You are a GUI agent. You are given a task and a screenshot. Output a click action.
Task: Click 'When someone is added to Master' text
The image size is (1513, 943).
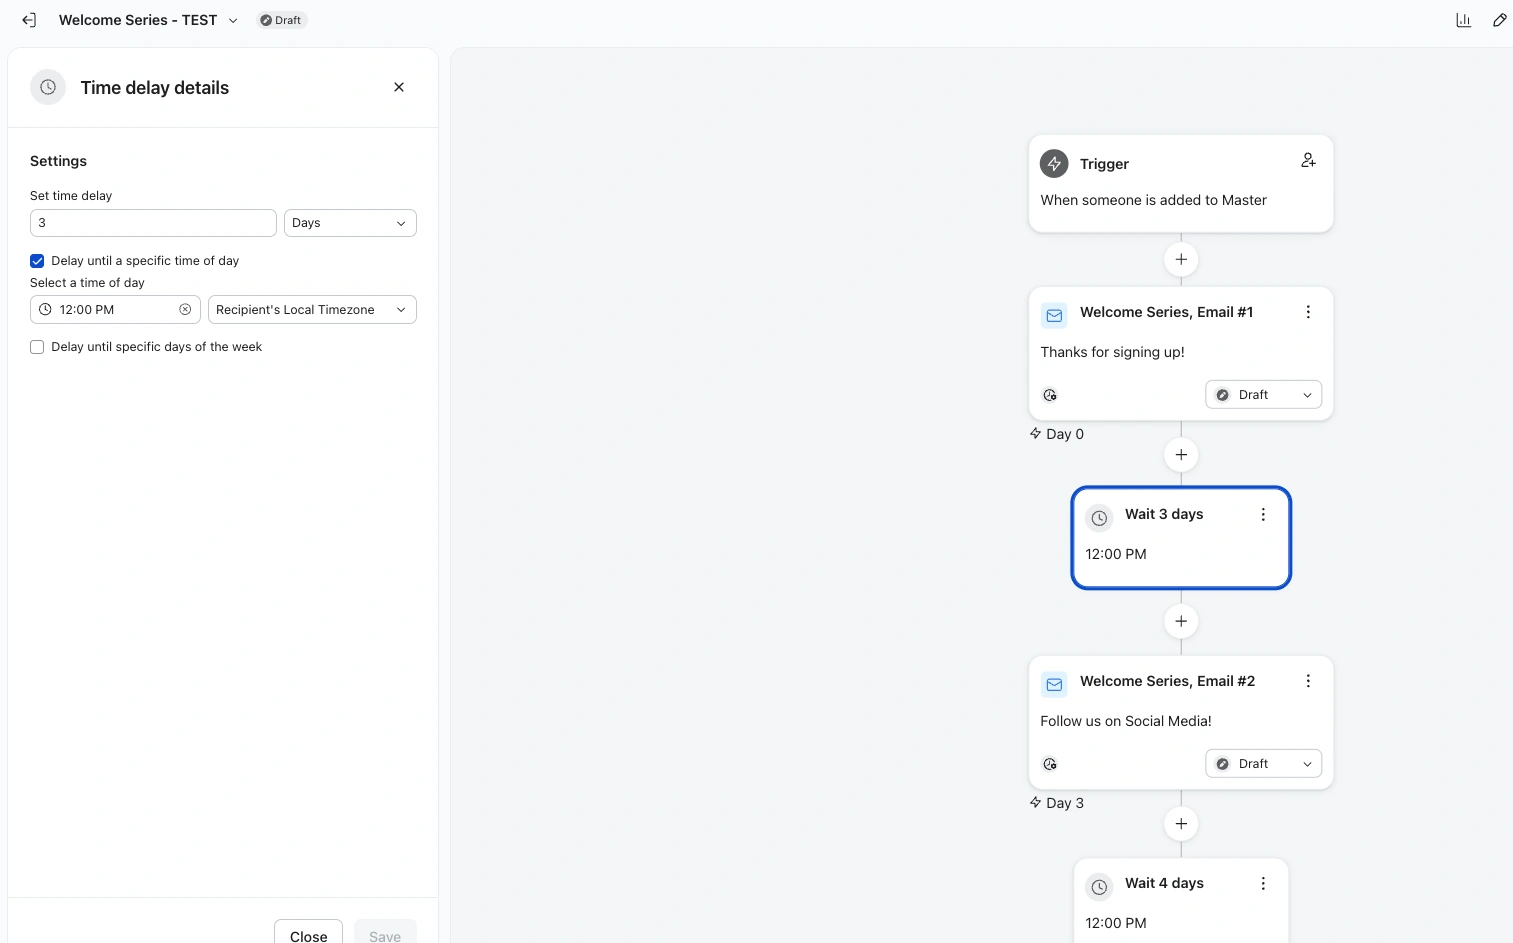click(x=1153, y=200)
